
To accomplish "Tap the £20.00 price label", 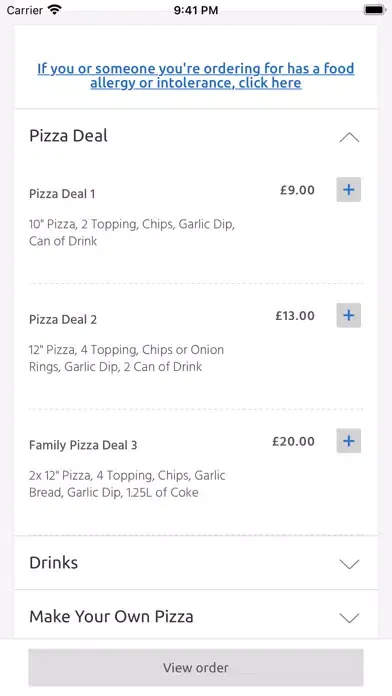I will [x=293, y=441].
